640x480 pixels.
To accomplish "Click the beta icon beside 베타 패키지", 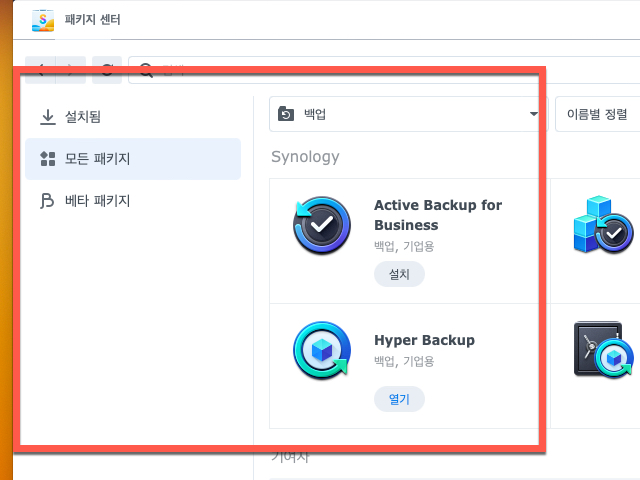I will click(x=47, y=201).
